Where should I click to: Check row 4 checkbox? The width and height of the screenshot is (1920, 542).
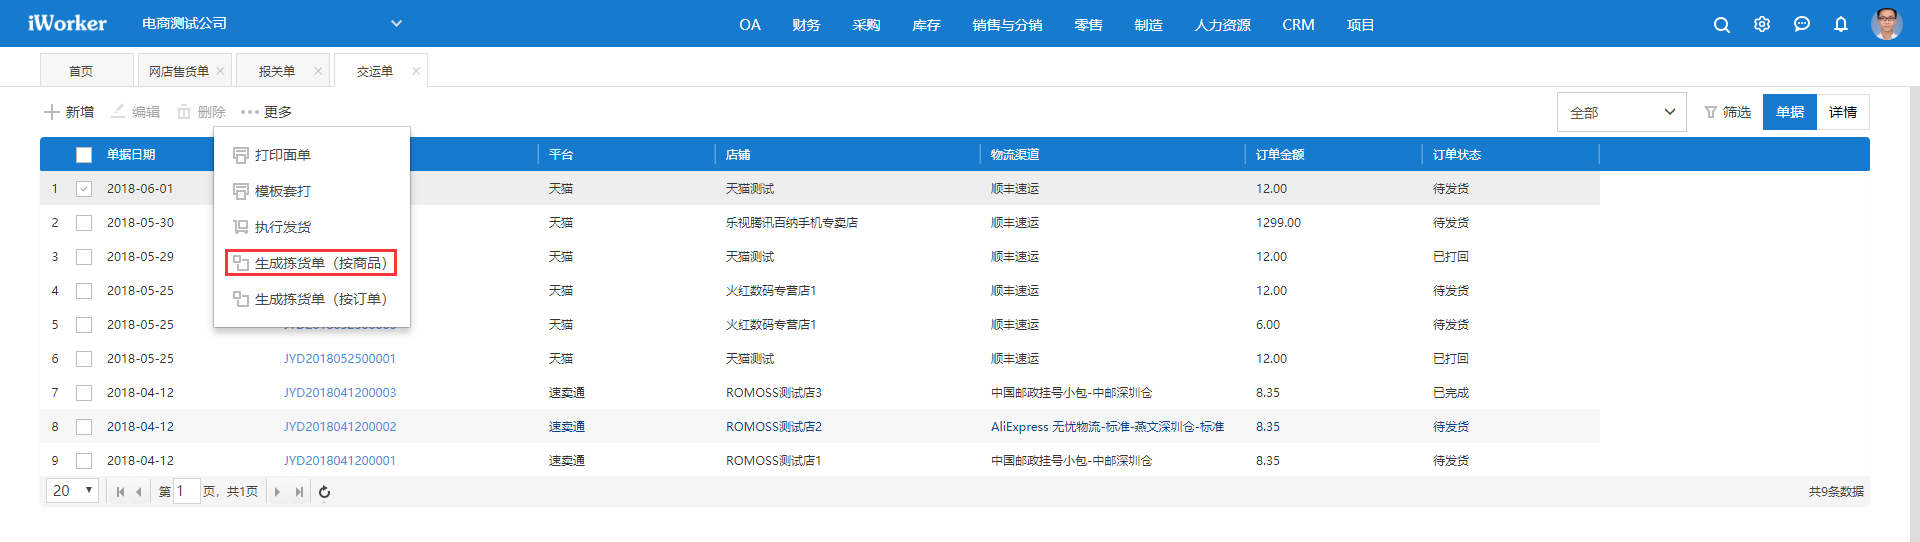point(84,291)
